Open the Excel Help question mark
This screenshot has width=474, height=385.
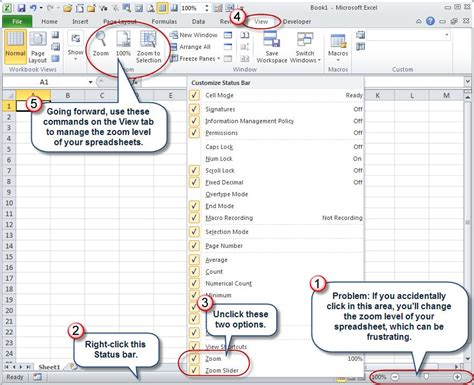point(430,21)
